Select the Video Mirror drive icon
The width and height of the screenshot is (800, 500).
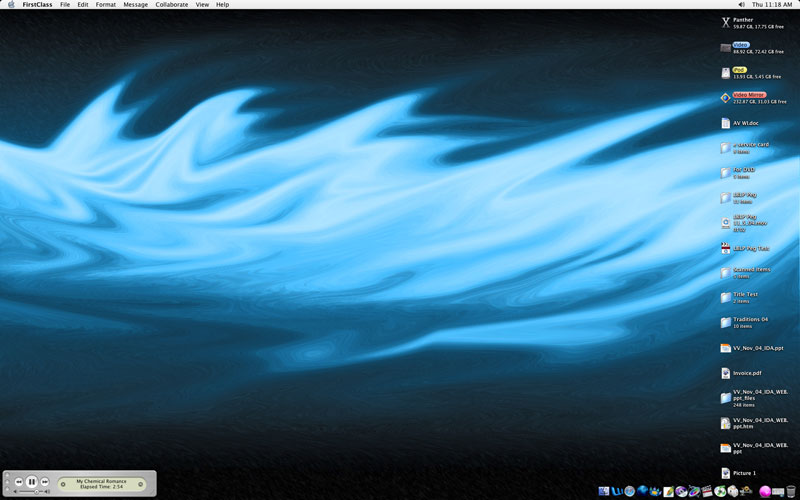(x=726, y=97)
